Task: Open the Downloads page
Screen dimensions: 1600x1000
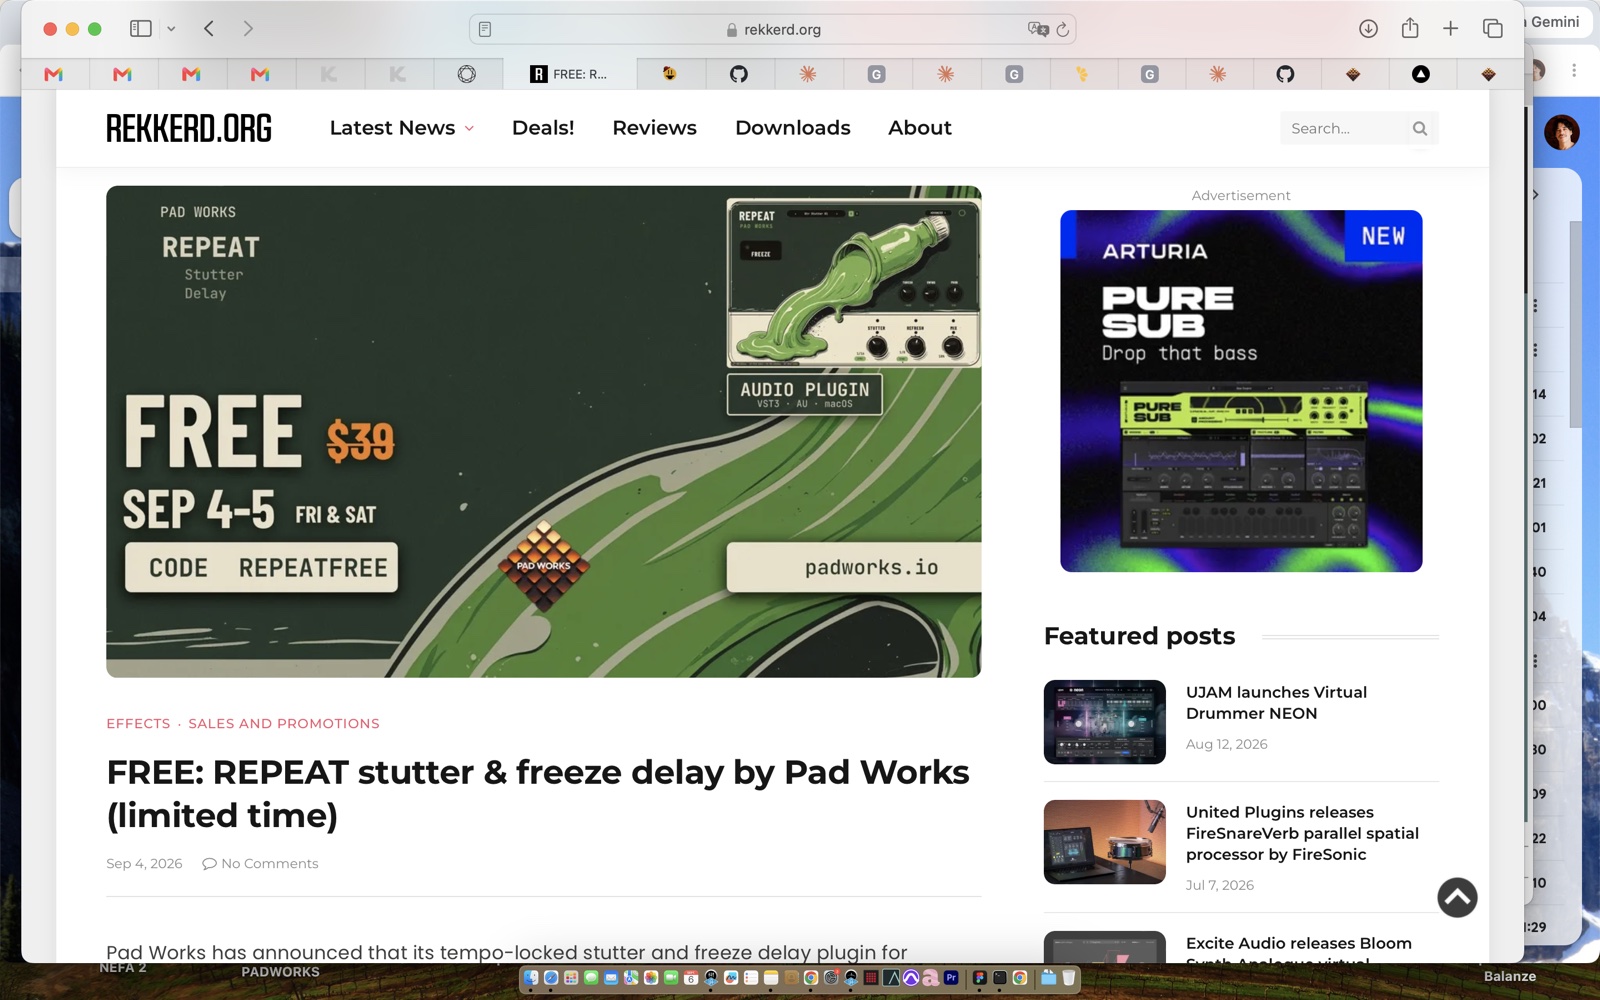Action: [x=793, y=128]
